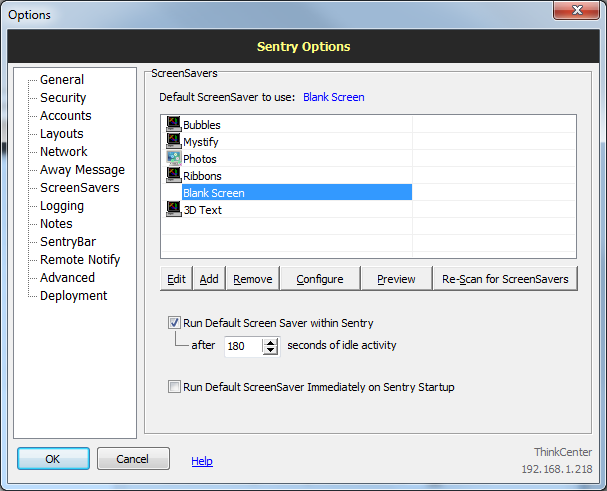Open the Notes options page

point(56,224)
